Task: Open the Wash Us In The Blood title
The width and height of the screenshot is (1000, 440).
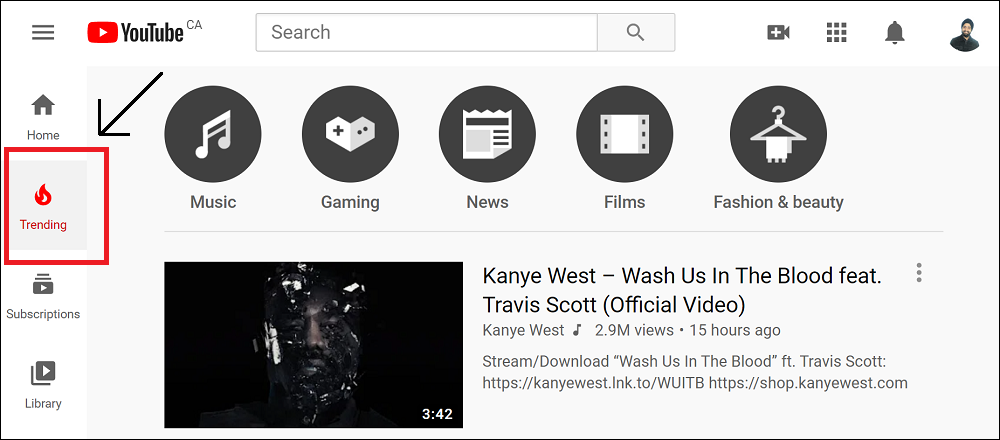Action: pyautogui.click(x=682, y=290)
